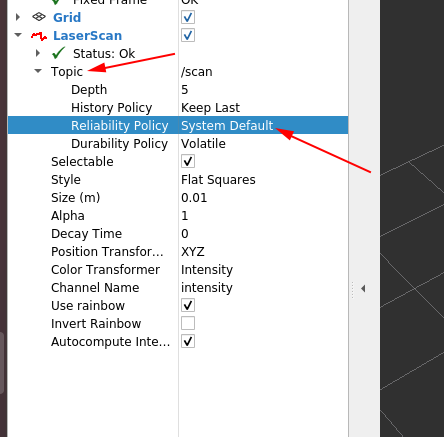Disable the Use rainbow checkbox

(188, 305)
